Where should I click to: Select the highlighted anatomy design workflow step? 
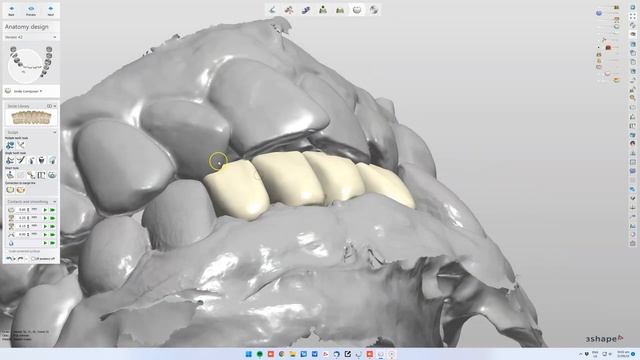[x=357, y=10]
